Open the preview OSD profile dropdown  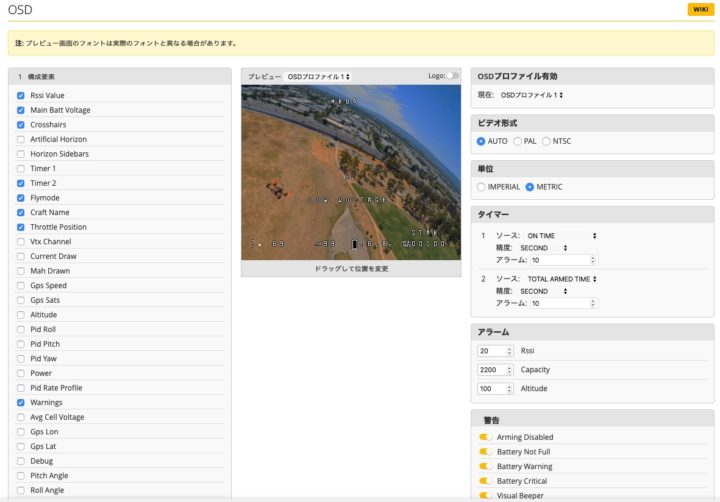point(319,76)
